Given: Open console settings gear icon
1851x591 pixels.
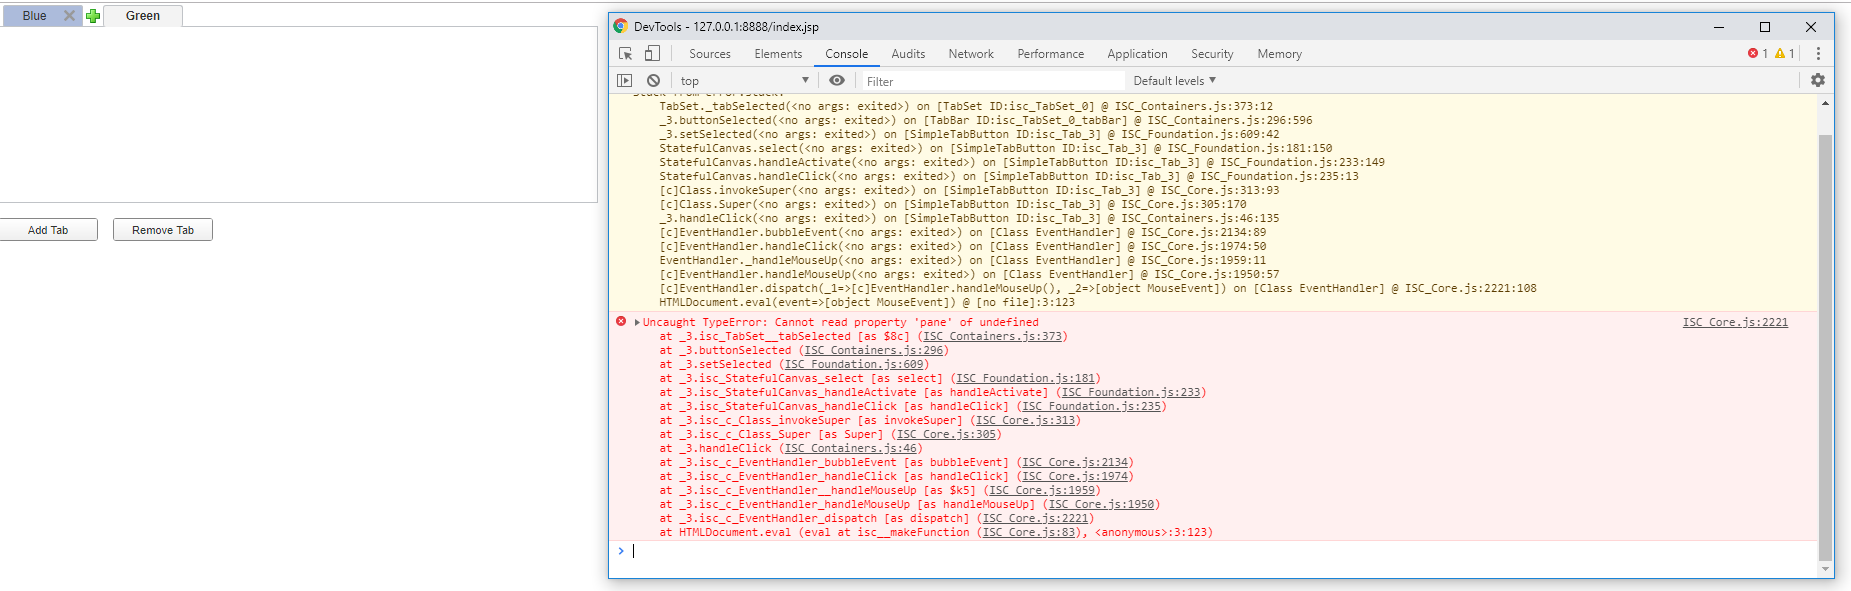Looking at the screenshot, I should click(1817, 81).
